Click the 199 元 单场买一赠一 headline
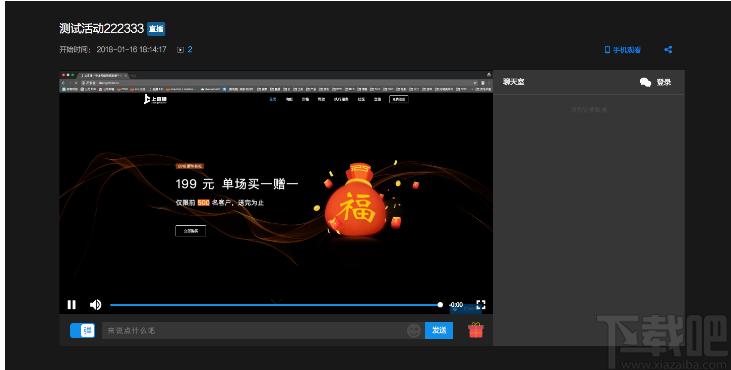Image resolution: width=731 pixels, height=370 pixels. [x=237, y=184]
